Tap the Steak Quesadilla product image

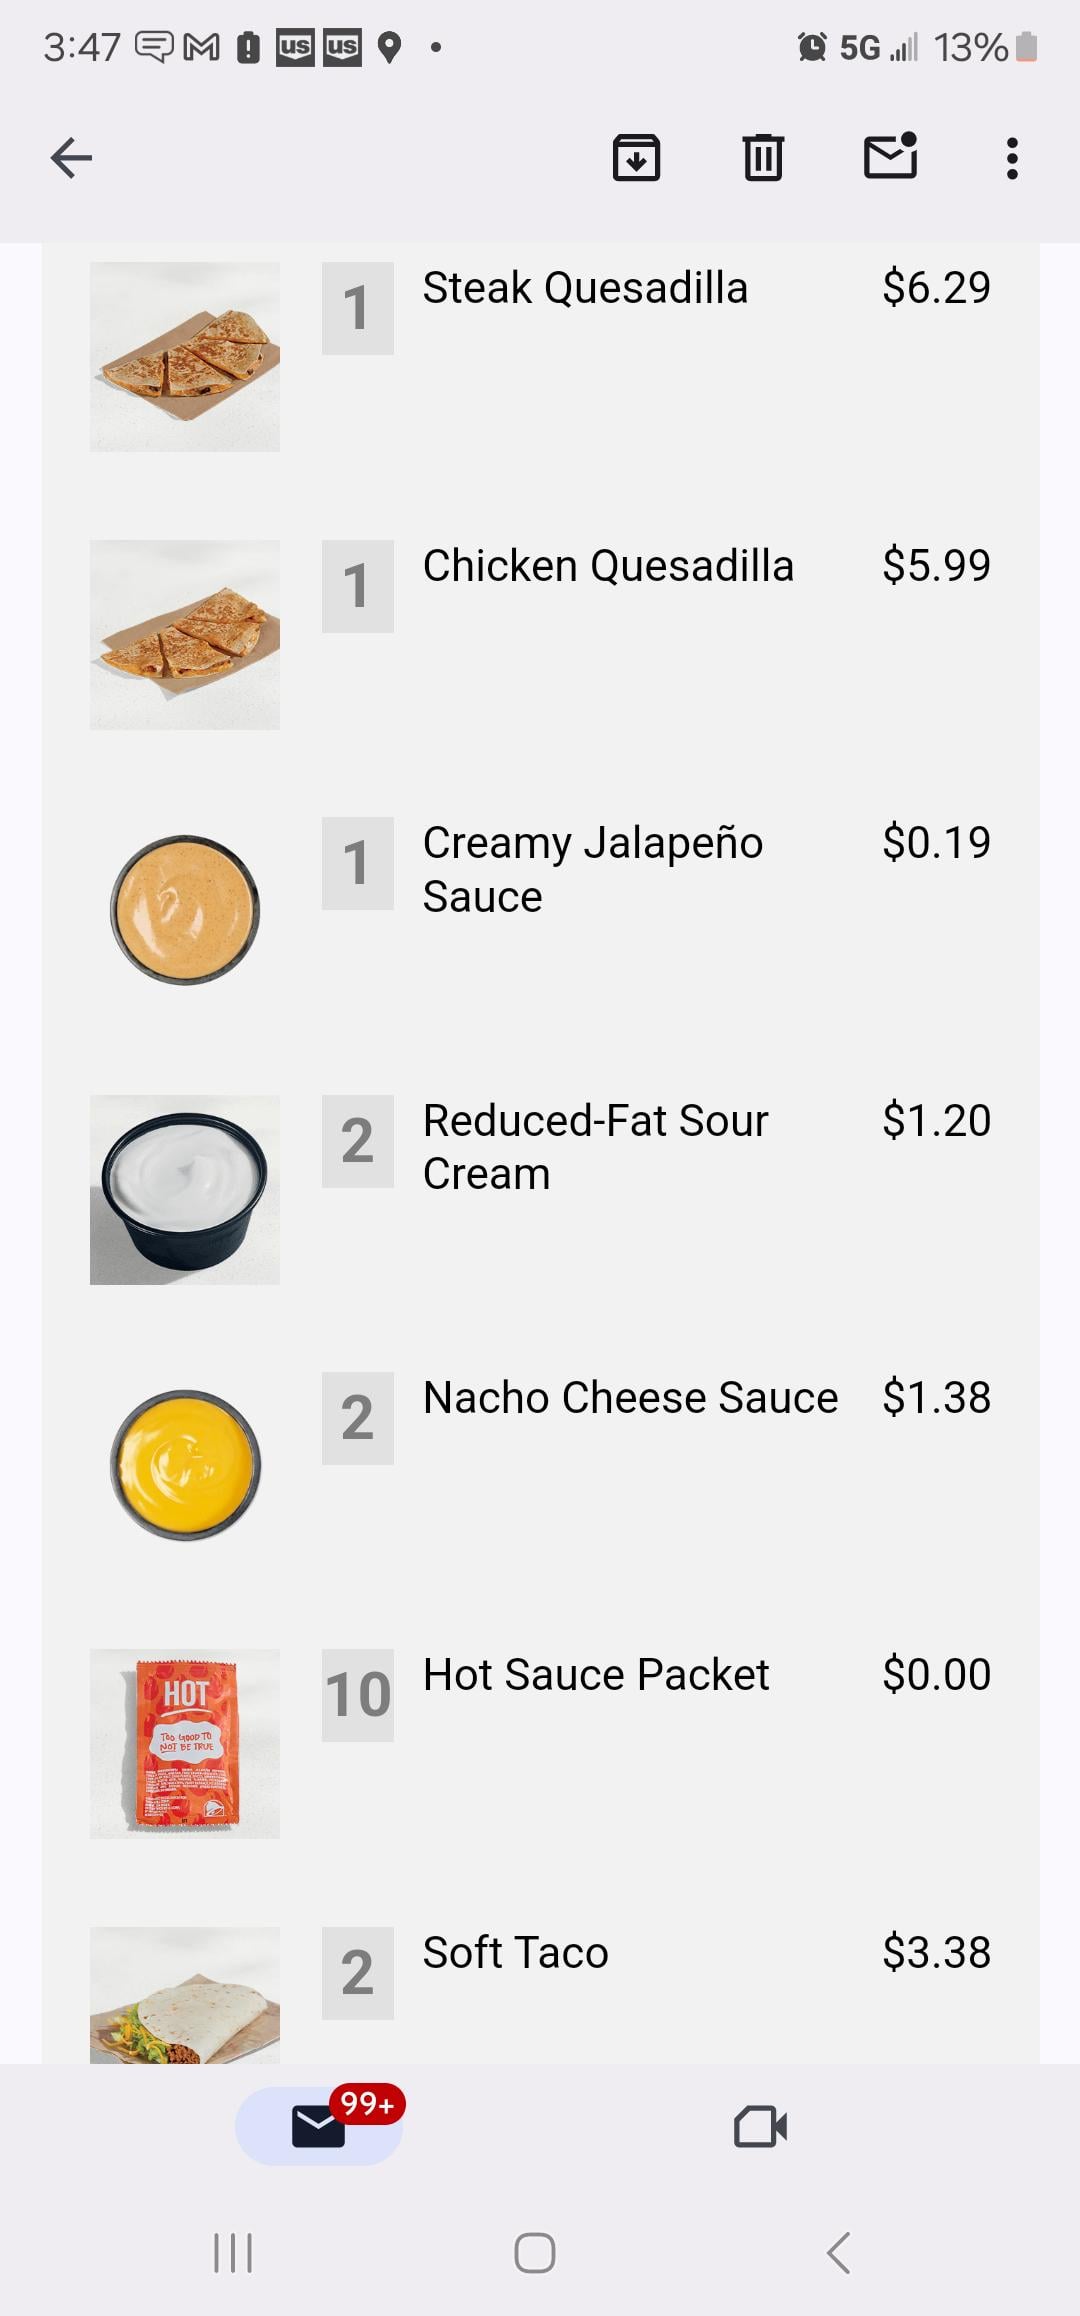pyautogui.click(x=185, y=357)
